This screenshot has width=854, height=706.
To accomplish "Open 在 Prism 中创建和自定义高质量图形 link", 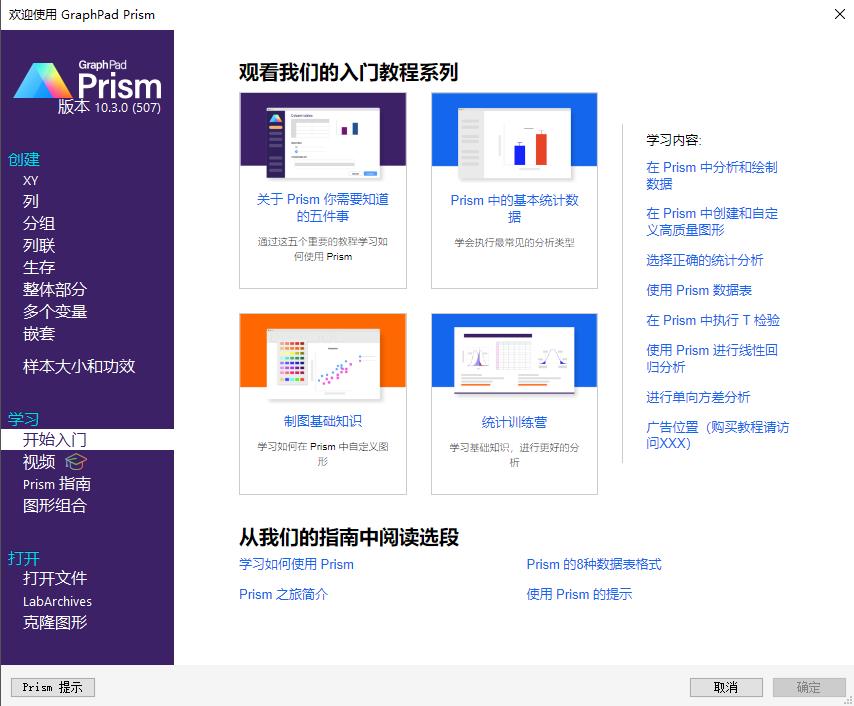I will [712, 222].
